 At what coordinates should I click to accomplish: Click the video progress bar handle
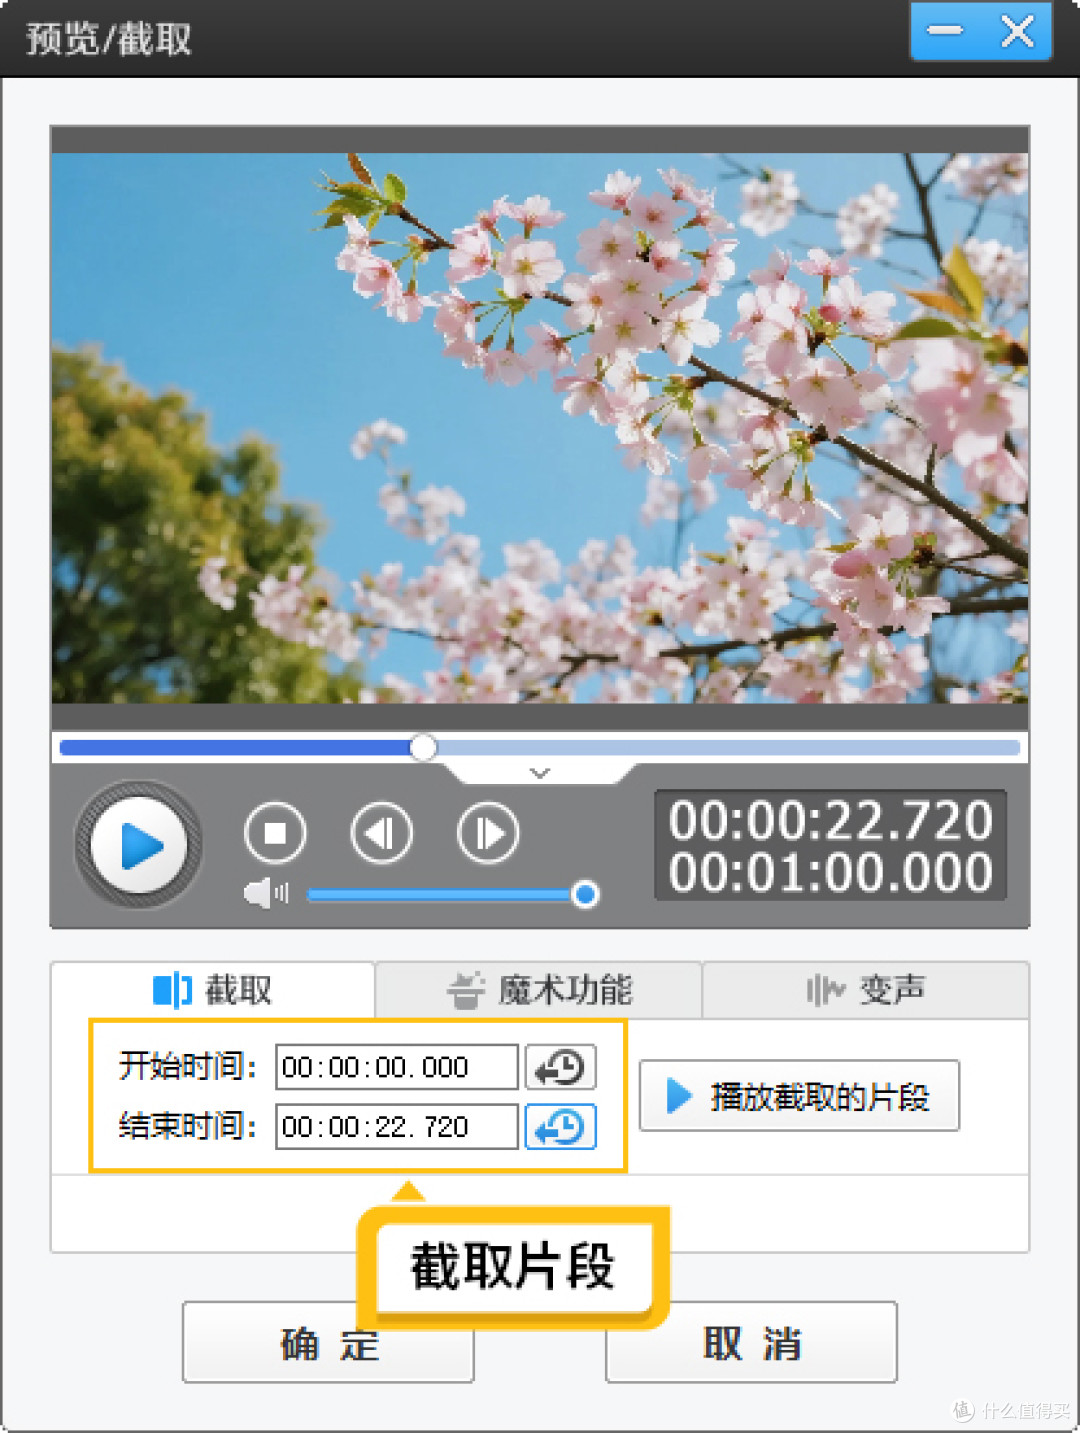pos(423,748)
